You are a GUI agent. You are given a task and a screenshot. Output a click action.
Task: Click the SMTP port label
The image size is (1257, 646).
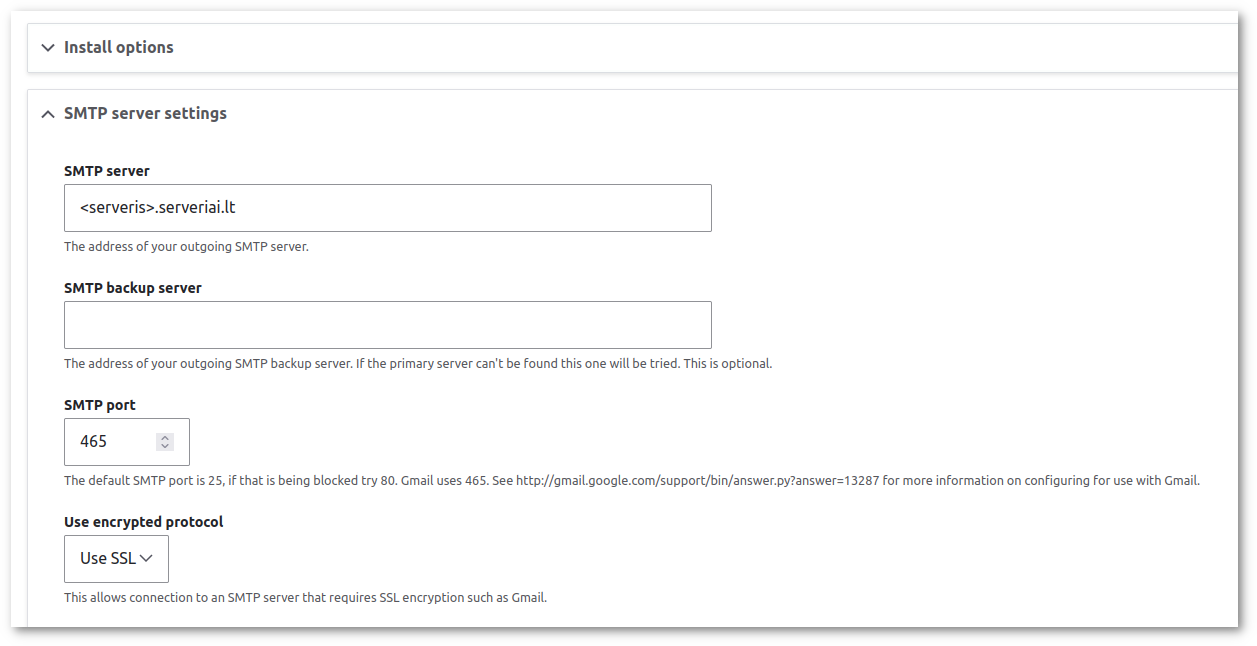(100, 405)
